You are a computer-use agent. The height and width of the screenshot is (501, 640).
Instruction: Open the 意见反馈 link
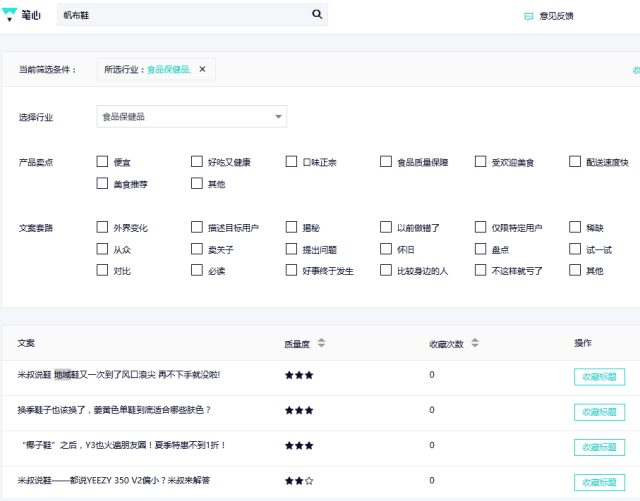point(556,15)
